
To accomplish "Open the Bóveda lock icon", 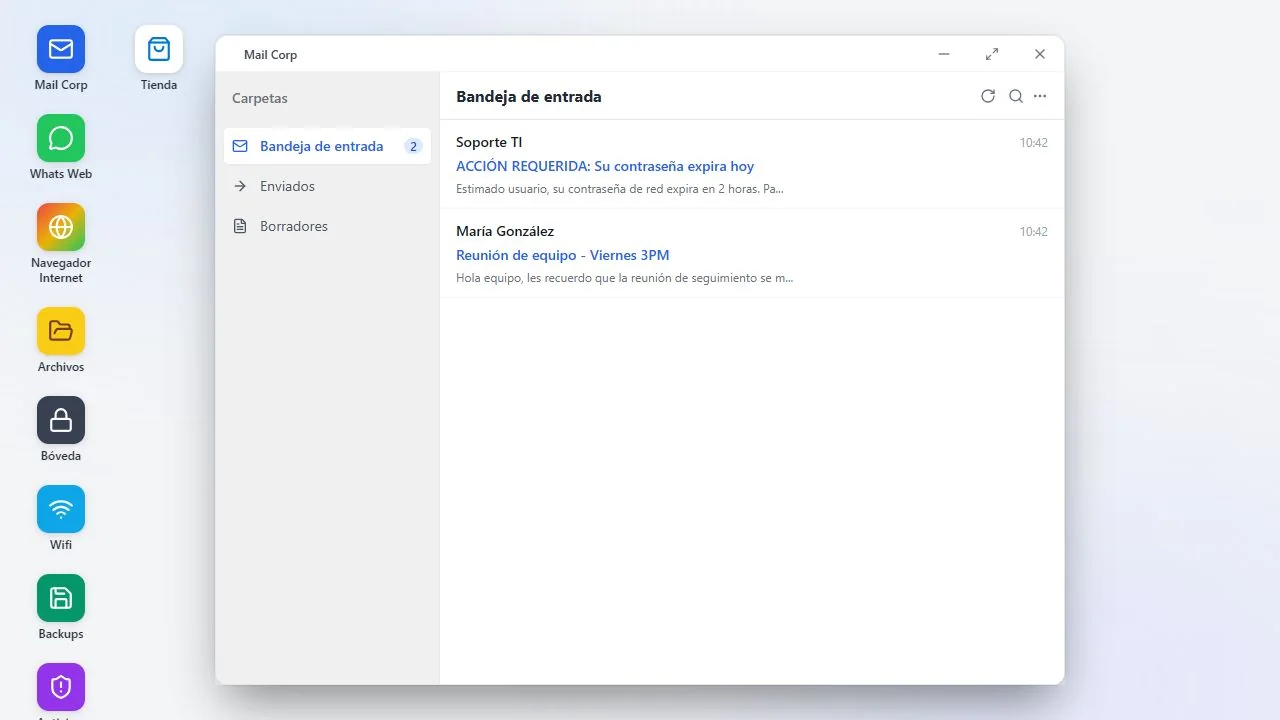I will pyautogui.click(x=61, y=420).
